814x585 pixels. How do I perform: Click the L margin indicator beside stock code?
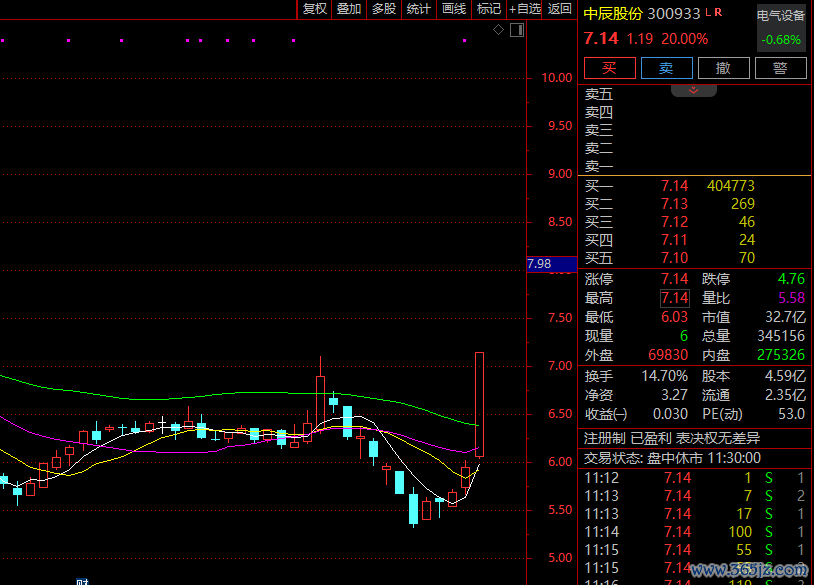pyautogui.click(x=708, y=12)
